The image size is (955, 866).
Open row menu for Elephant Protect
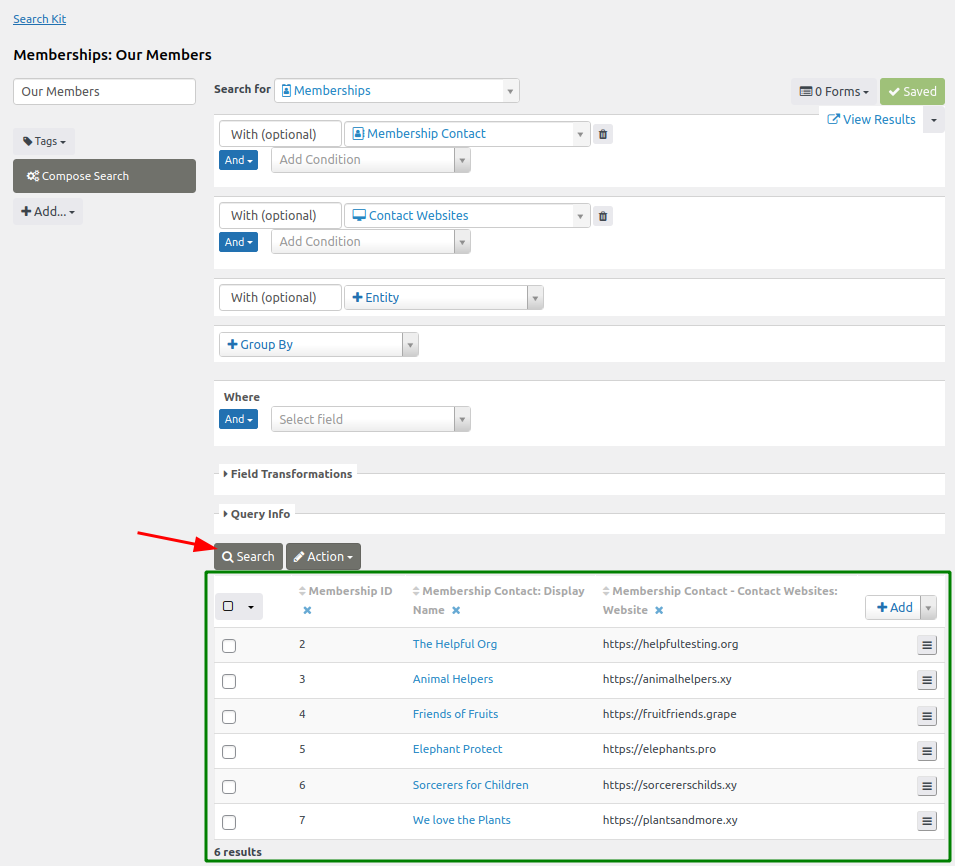927,751
